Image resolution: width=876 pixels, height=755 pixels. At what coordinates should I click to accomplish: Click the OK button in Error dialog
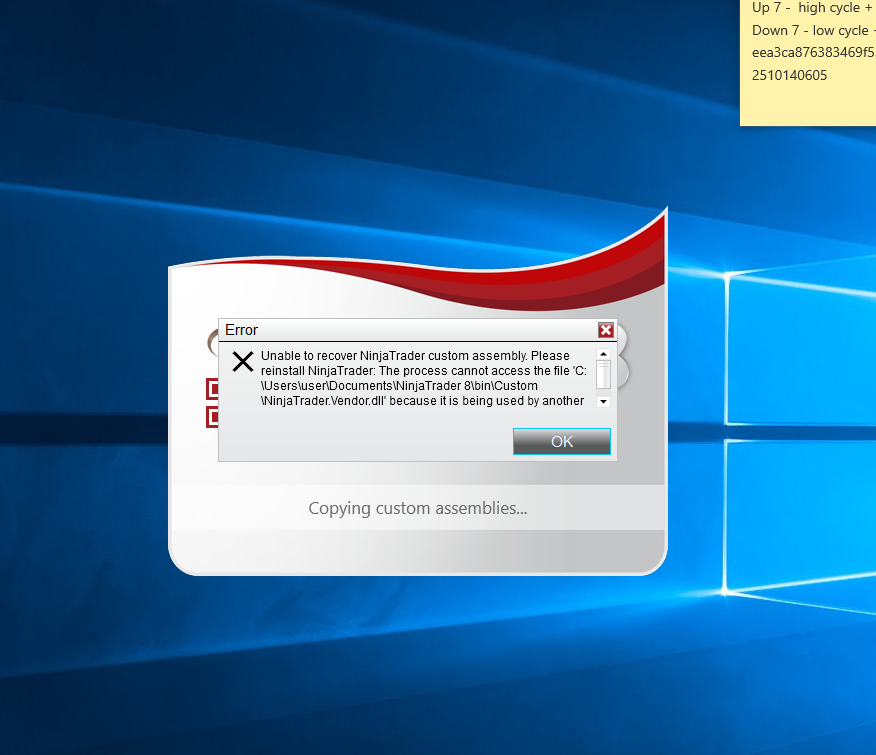tap(561, 441)
